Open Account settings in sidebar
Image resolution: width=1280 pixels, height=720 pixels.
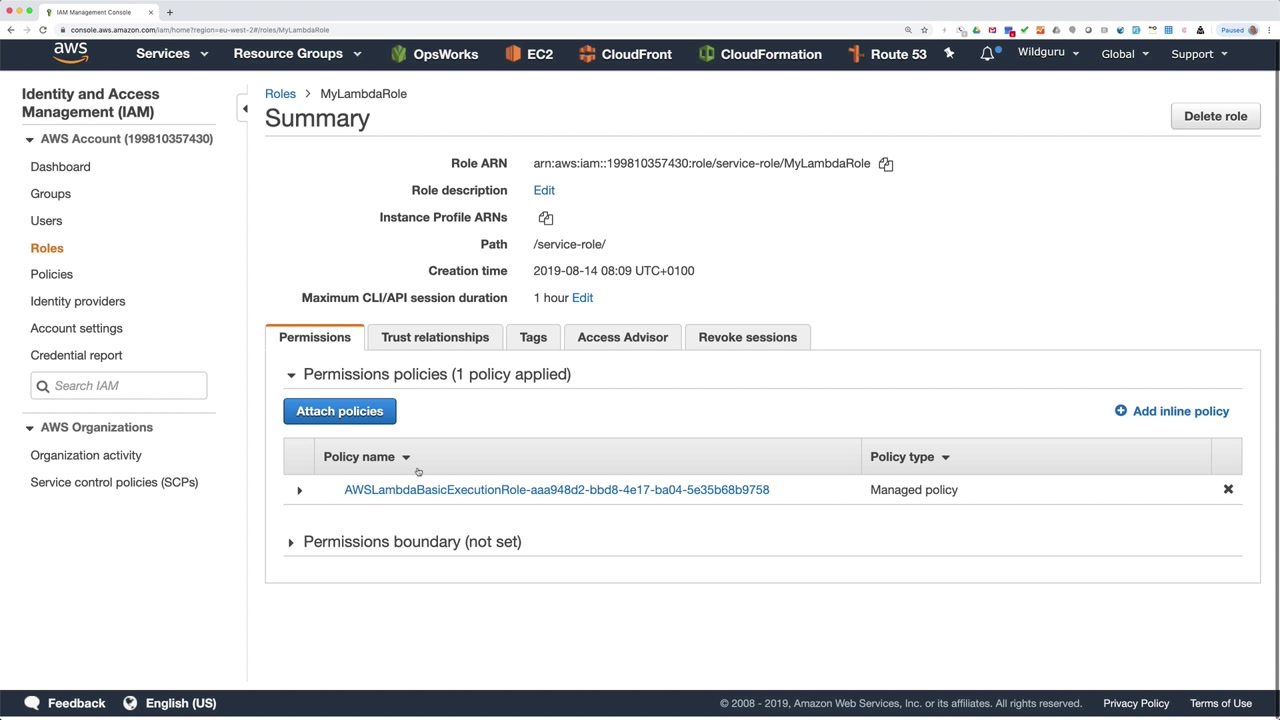(76, 328)
